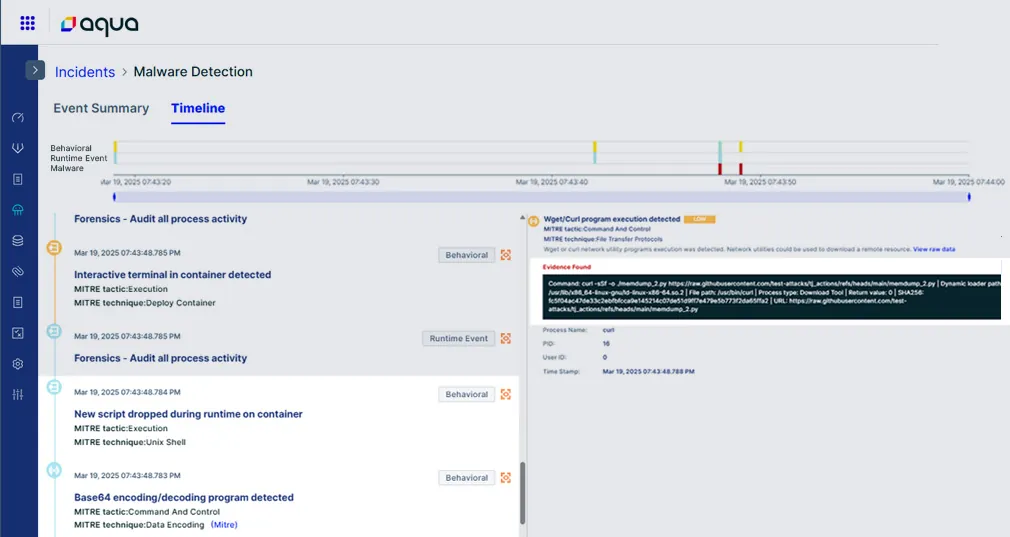1010x537 pixels.
Task: Click the right red Malware timeline marker
Action: click(x=741, y=169)
